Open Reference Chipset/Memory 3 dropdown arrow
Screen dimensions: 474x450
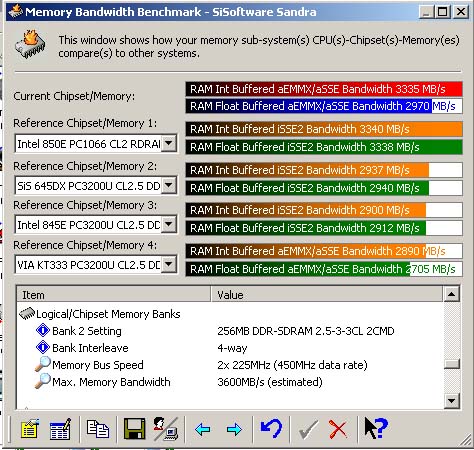tap(169, 225)
